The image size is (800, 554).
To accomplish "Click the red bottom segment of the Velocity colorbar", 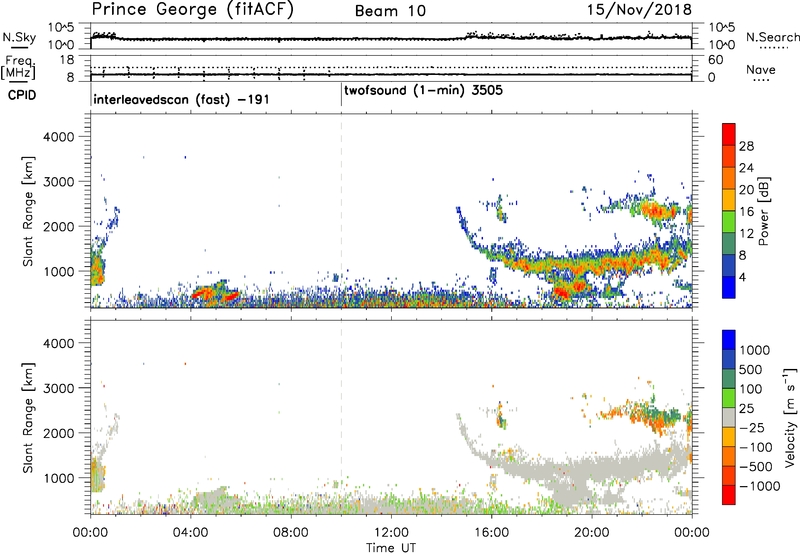I will coord(729,495).
